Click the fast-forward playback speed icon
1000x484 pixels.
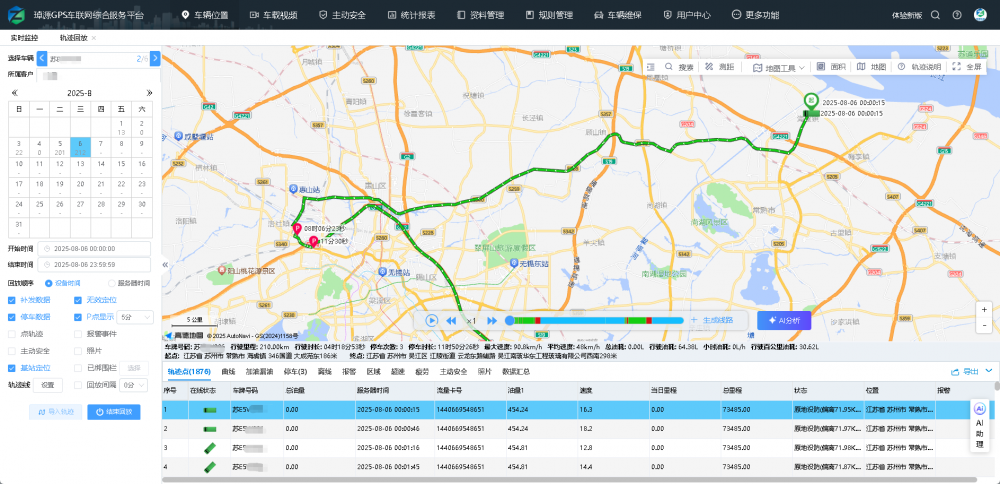click(492, 320)
